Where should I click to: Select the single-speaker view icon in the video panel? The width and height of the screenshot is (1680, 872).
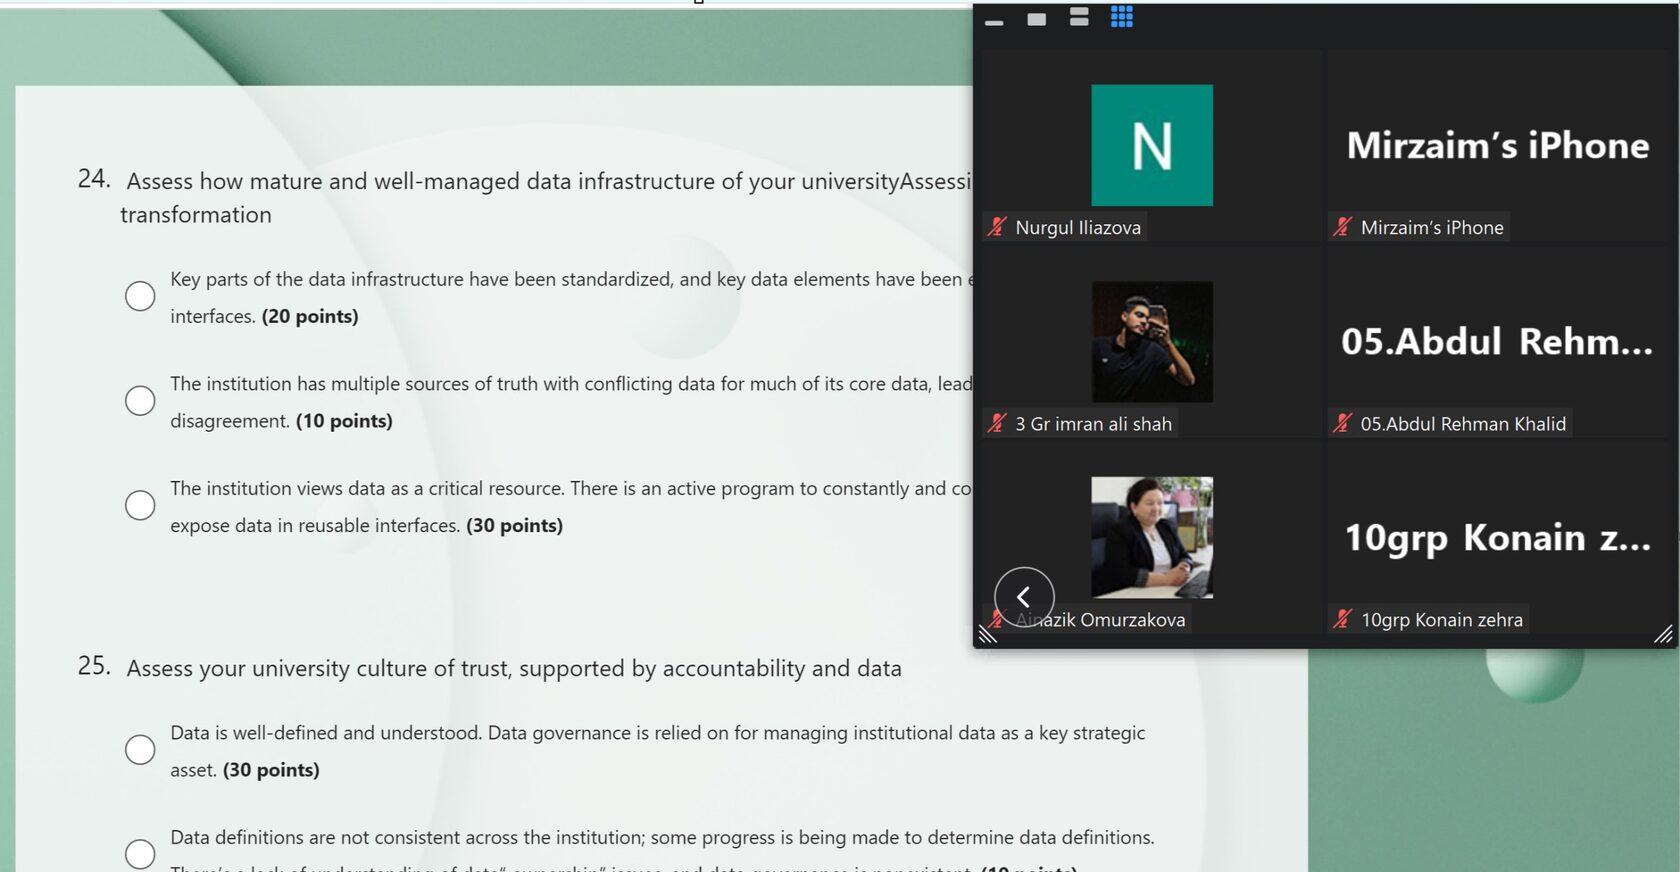1037,19
